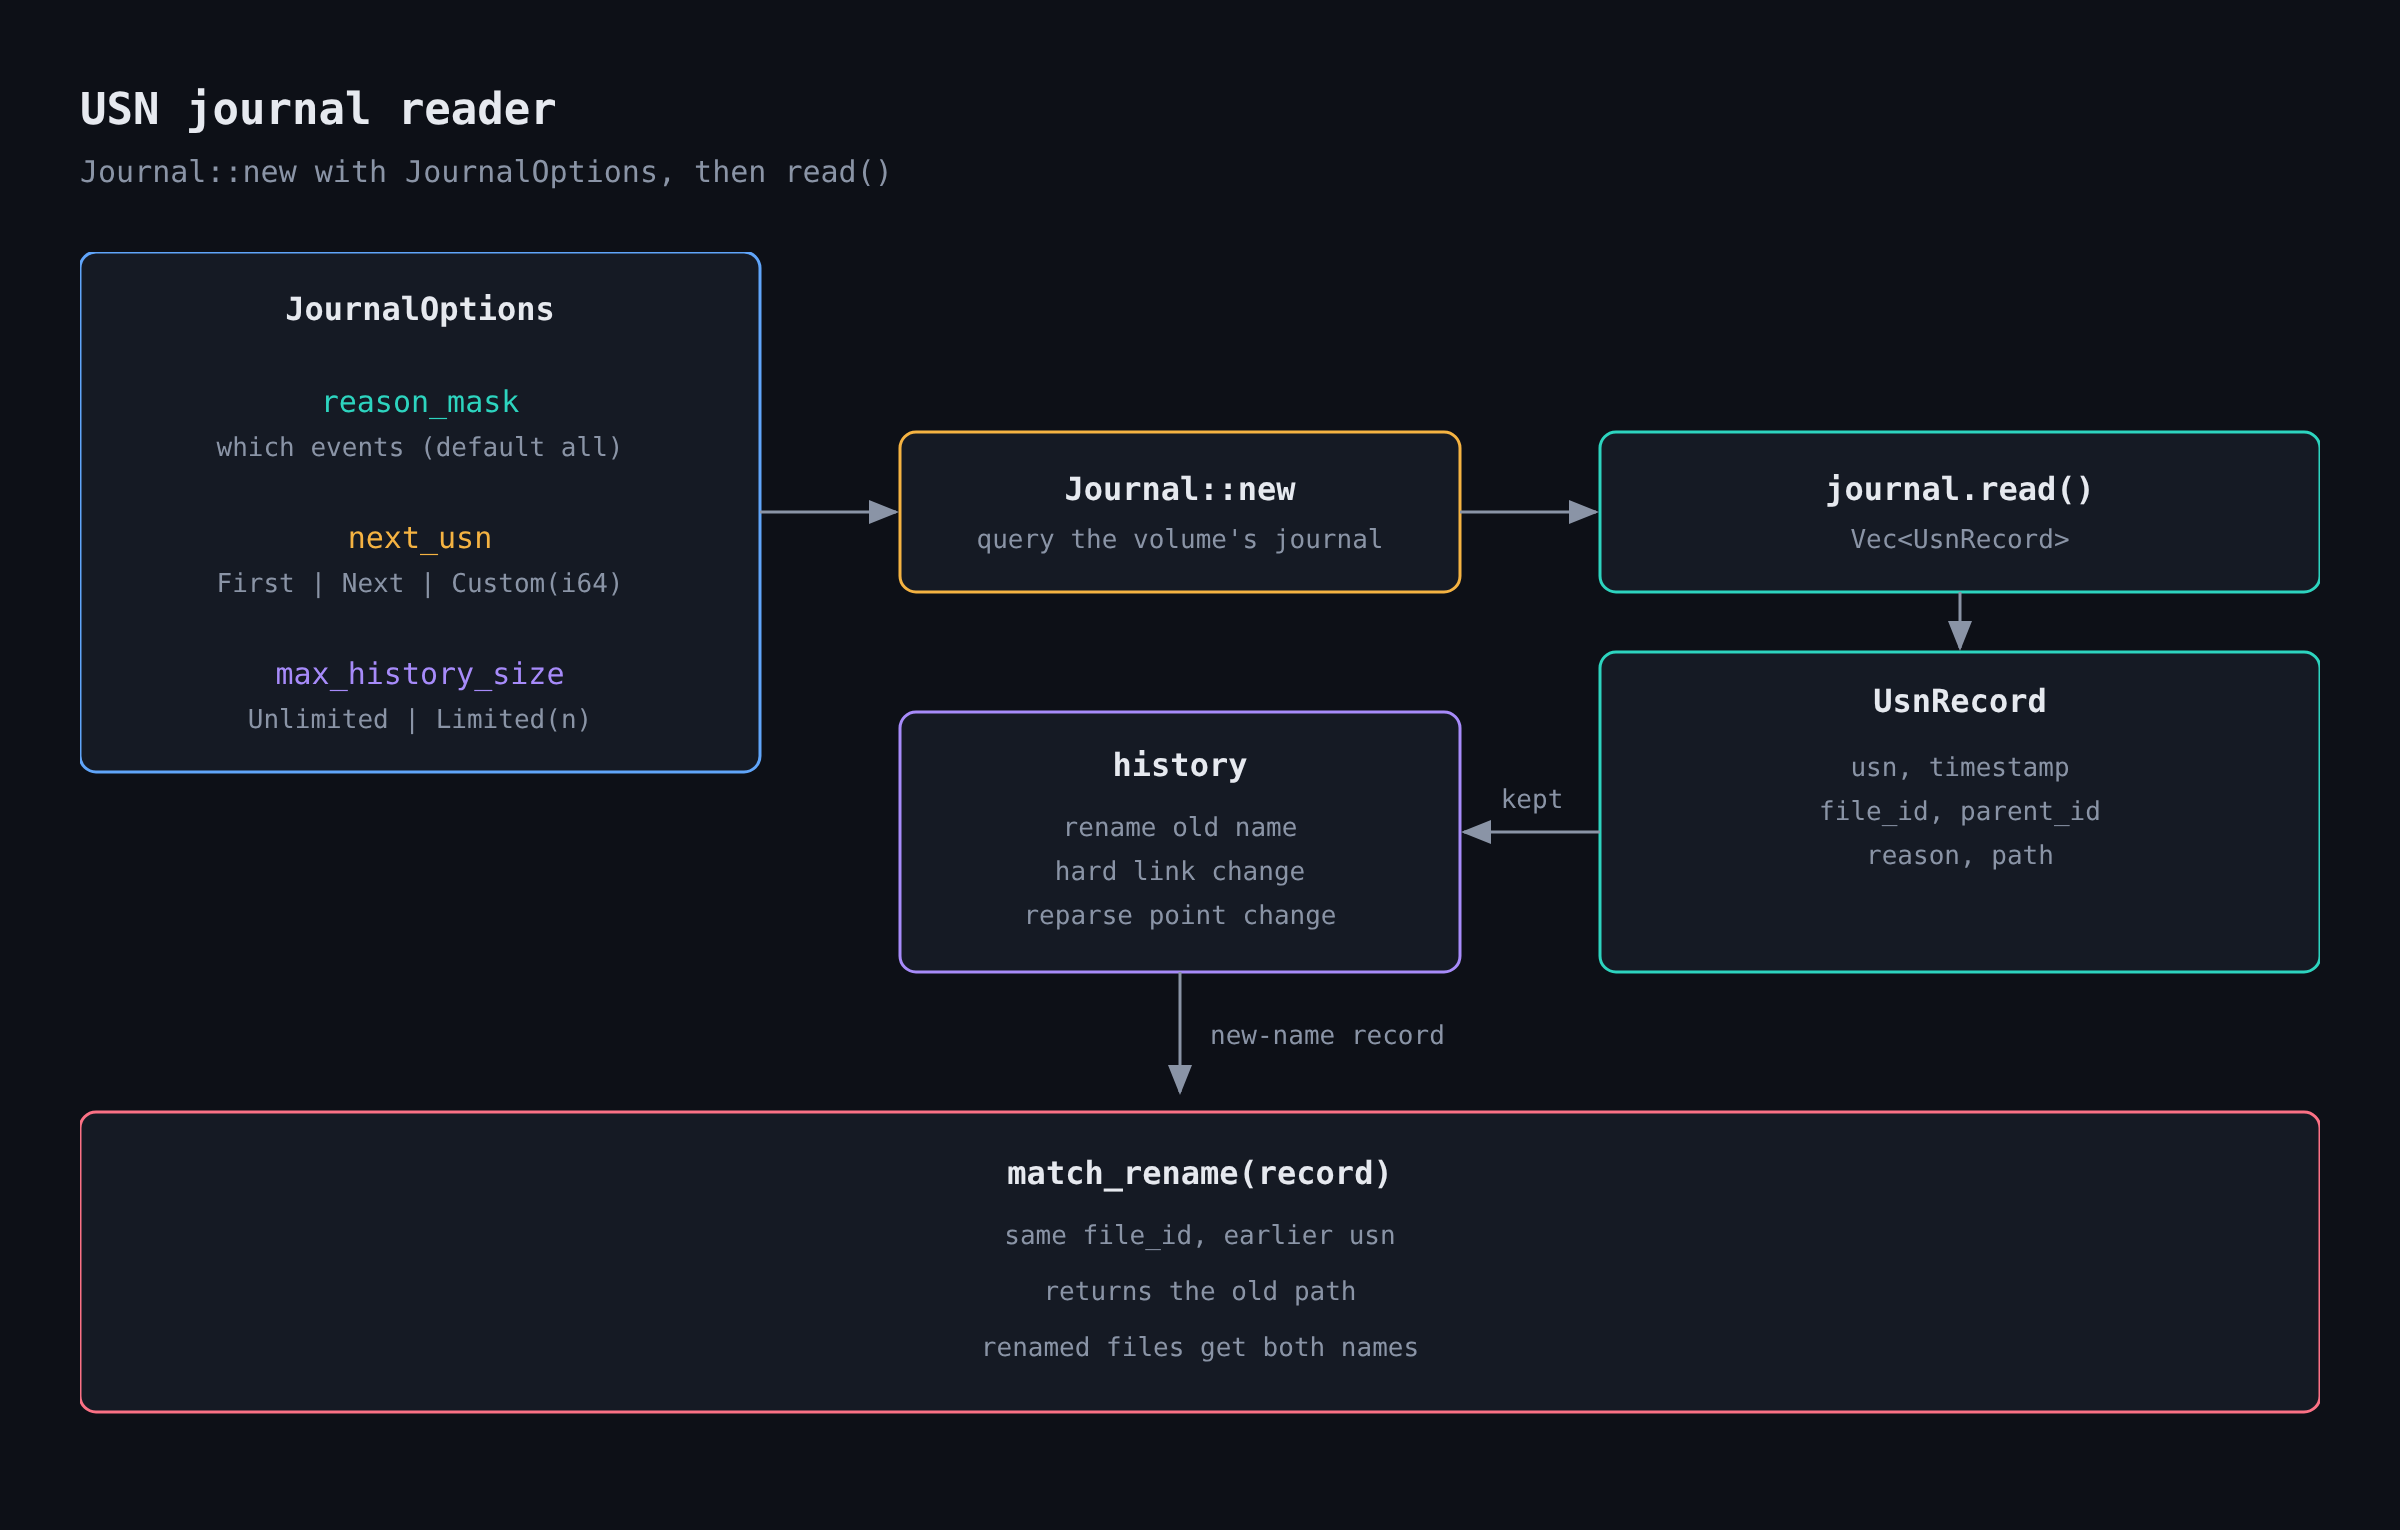Click the Journal::new box title
Screen dimensions: 2400x1530
click(1180, 489)
